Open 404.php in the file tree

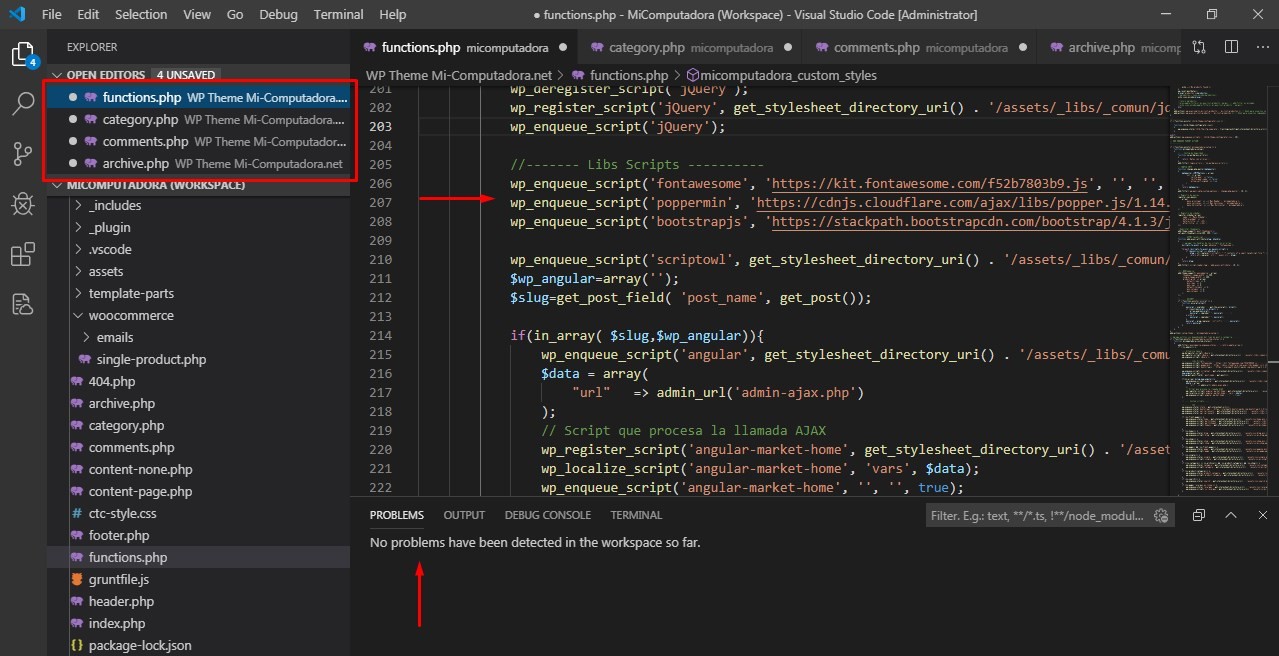pyautogui.click(x=111, y=381)
